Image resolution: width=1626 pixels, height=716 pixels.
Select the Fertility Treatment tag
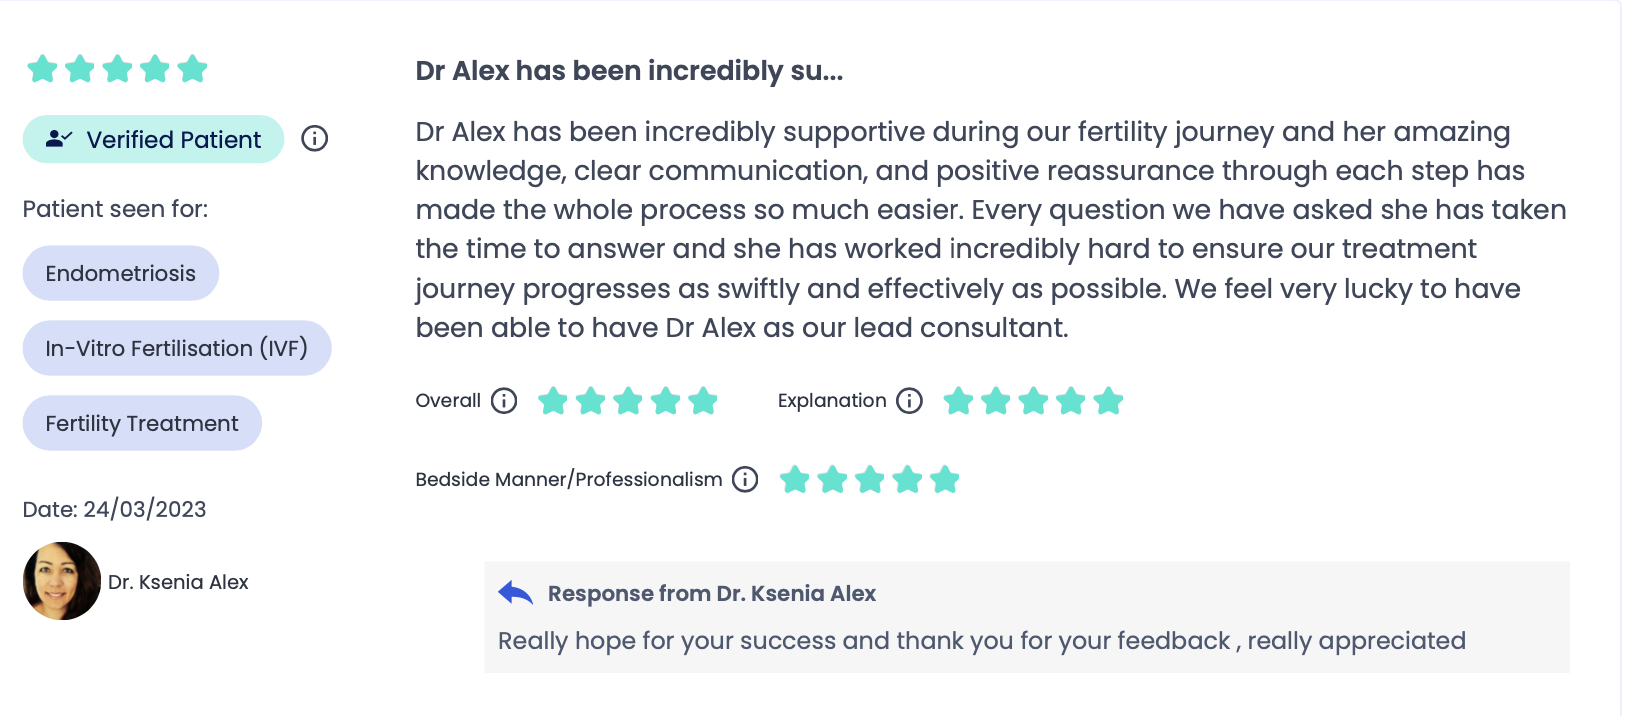tap(142, 423)
